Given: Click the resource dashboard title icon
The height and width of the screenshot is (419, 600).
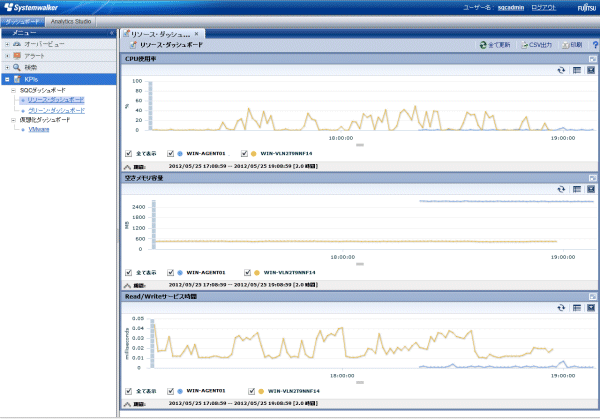Looking at the screenshot, I should point(133,45).
